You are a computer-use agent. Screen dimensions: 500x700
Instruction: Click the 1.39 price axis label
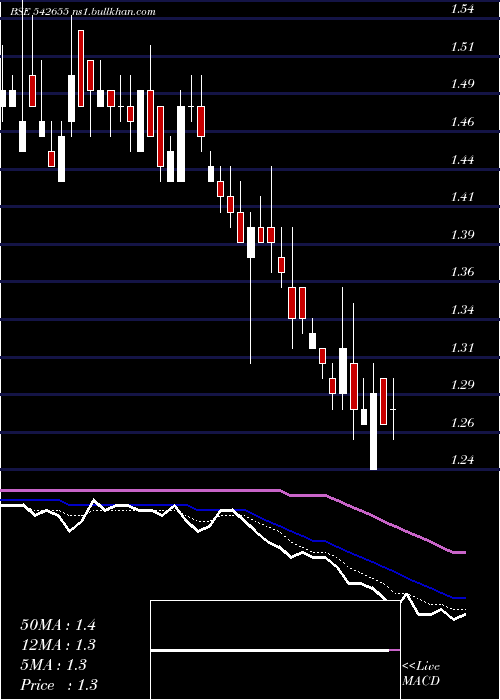[462, 234]
